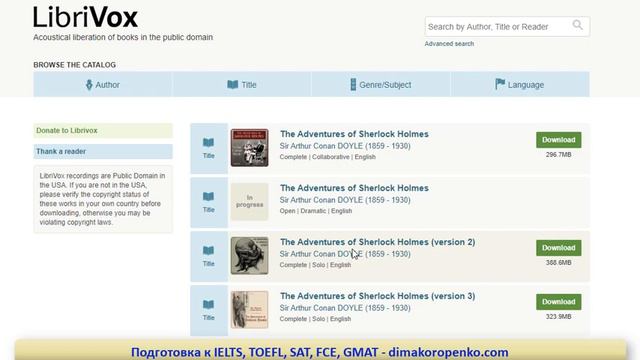
Task: Open the Dramatic Adventures of Sherlock Holmes title
Action: 354,188
